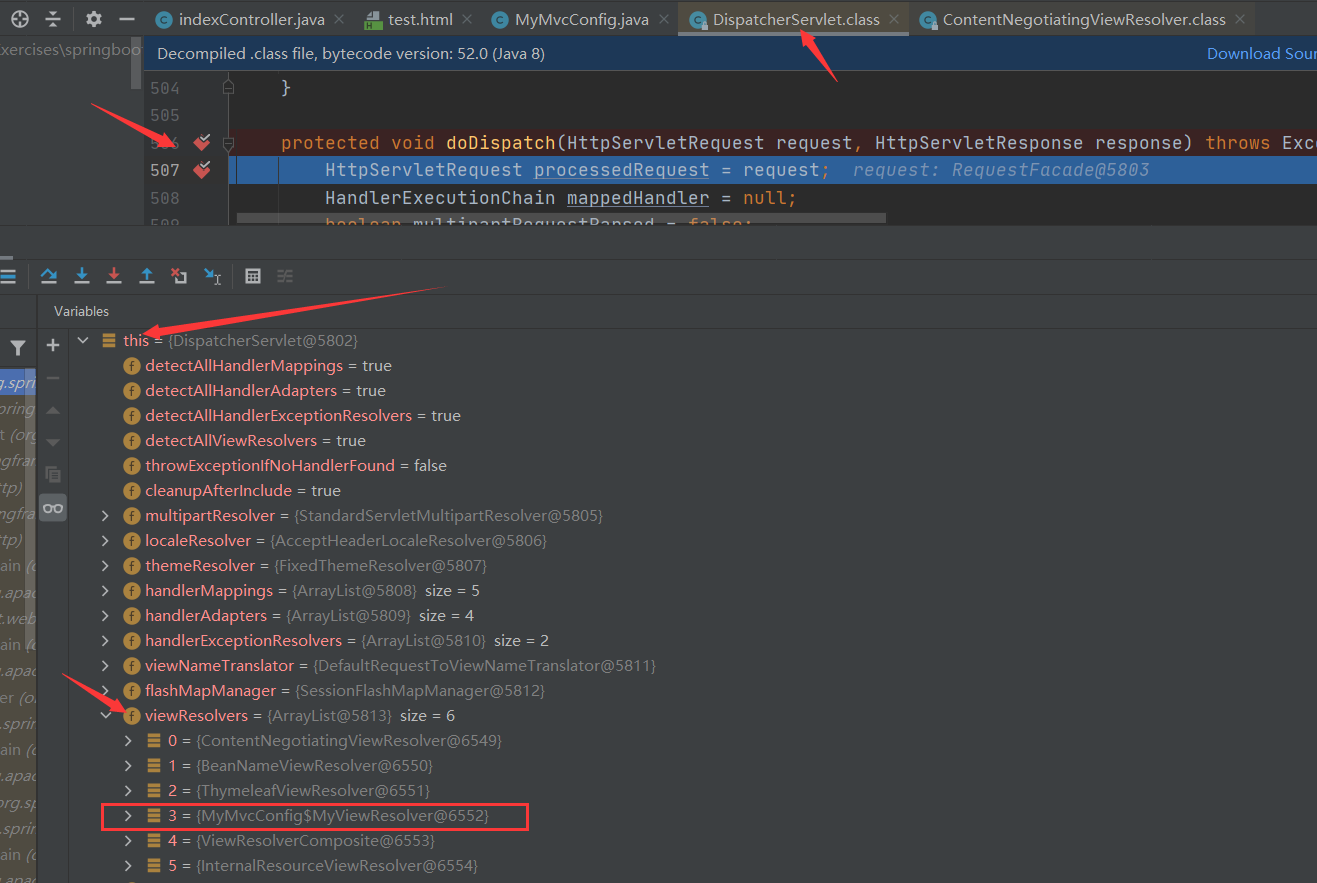This screenshot has width=1317, height=883.
Task: Click '{DispatcherServlet@5802}' value text
Action: tap(264, 341)
